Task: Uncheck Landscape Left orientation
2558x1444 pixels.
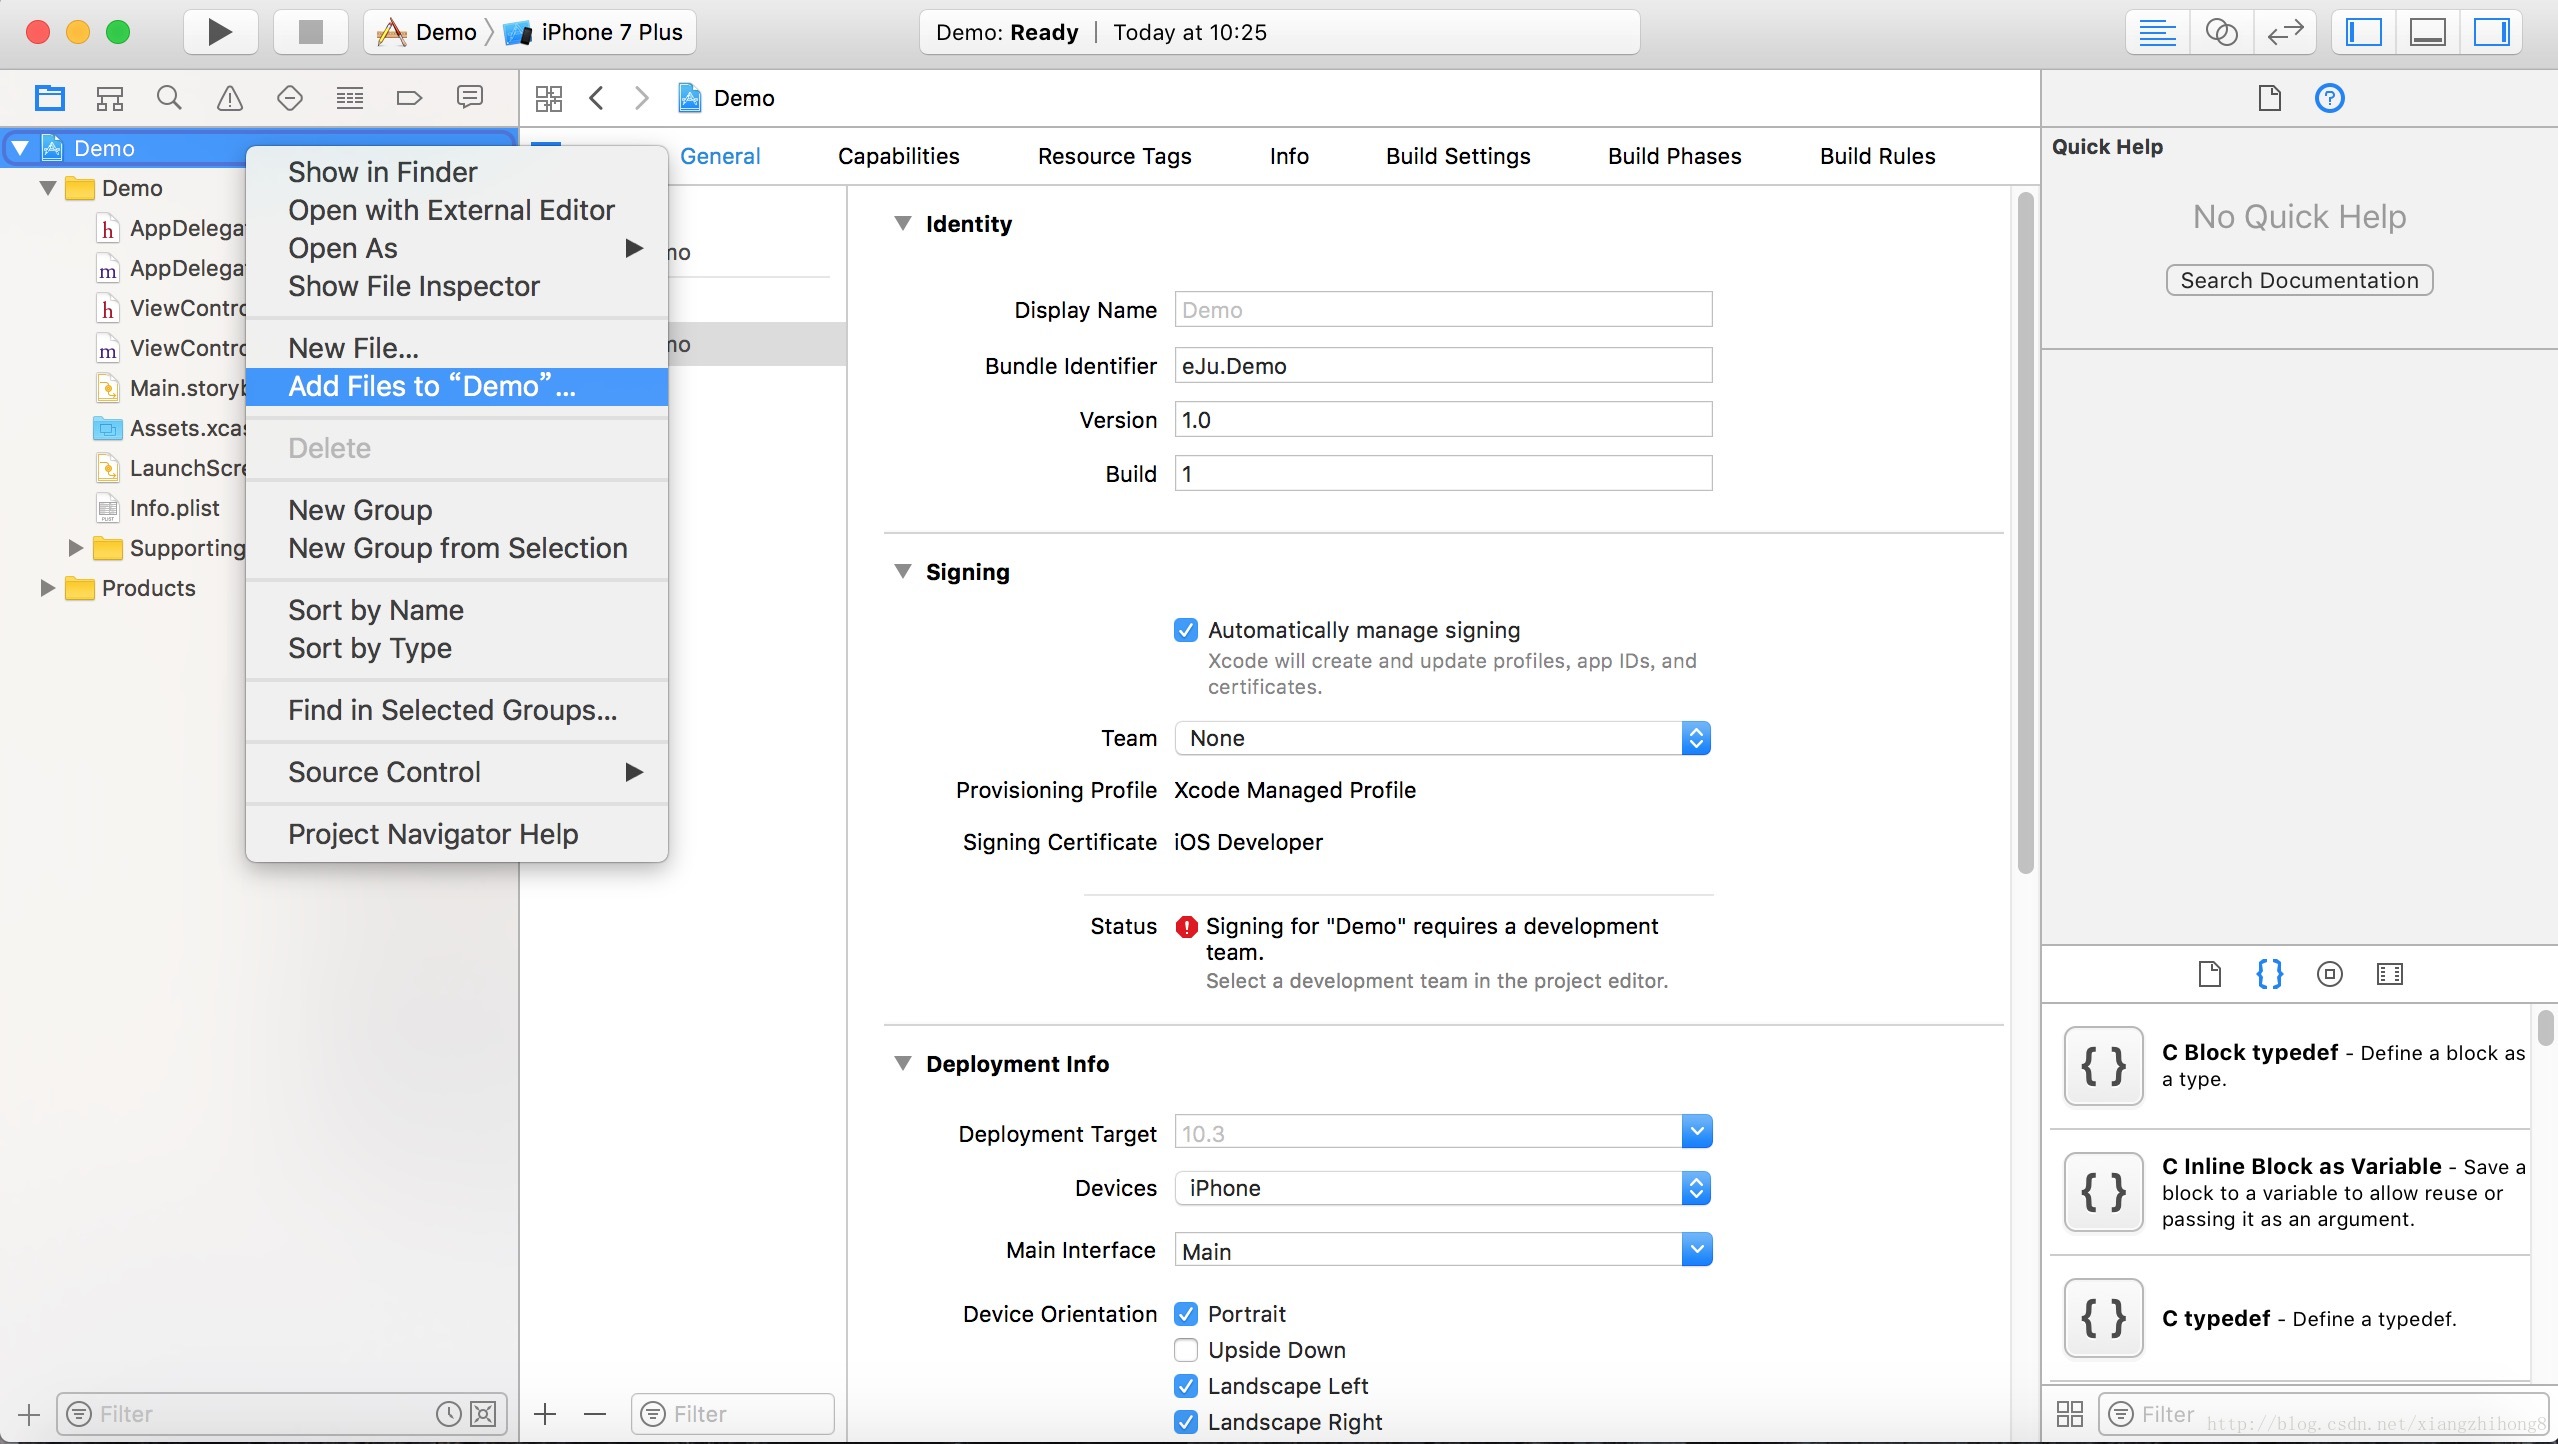Action: click(x=1186, y=1386)
